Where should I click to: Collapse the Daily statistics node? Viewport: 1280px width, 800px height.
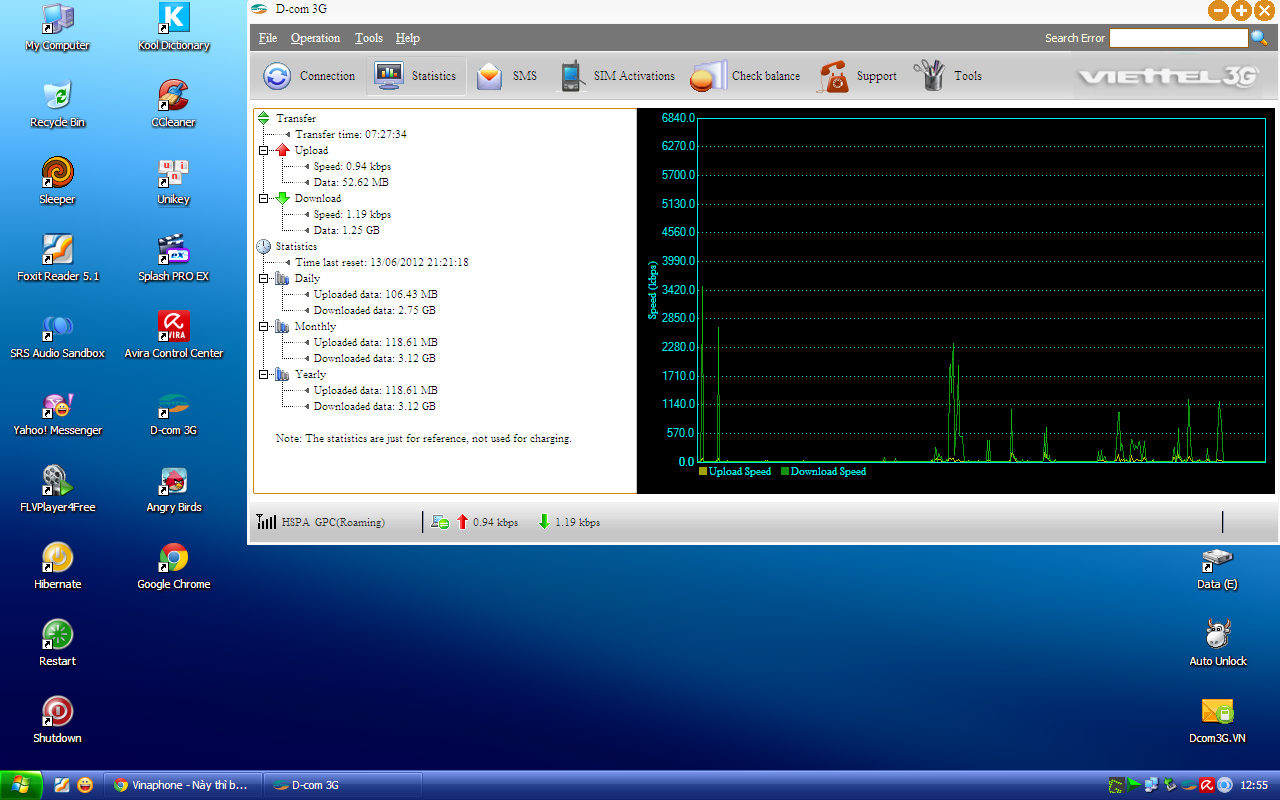pos(264,278)
